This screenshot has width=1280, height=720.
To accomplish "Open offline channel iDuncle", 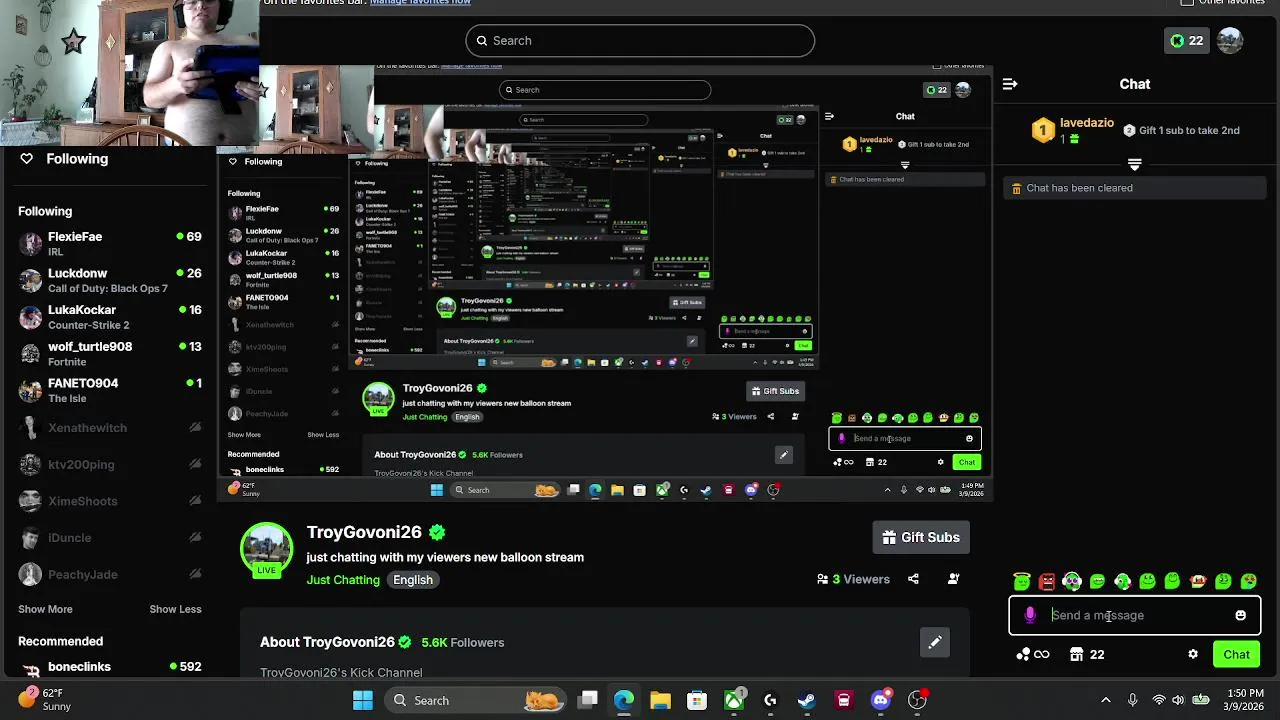I will pyautogui.click(x=110, y=538).
